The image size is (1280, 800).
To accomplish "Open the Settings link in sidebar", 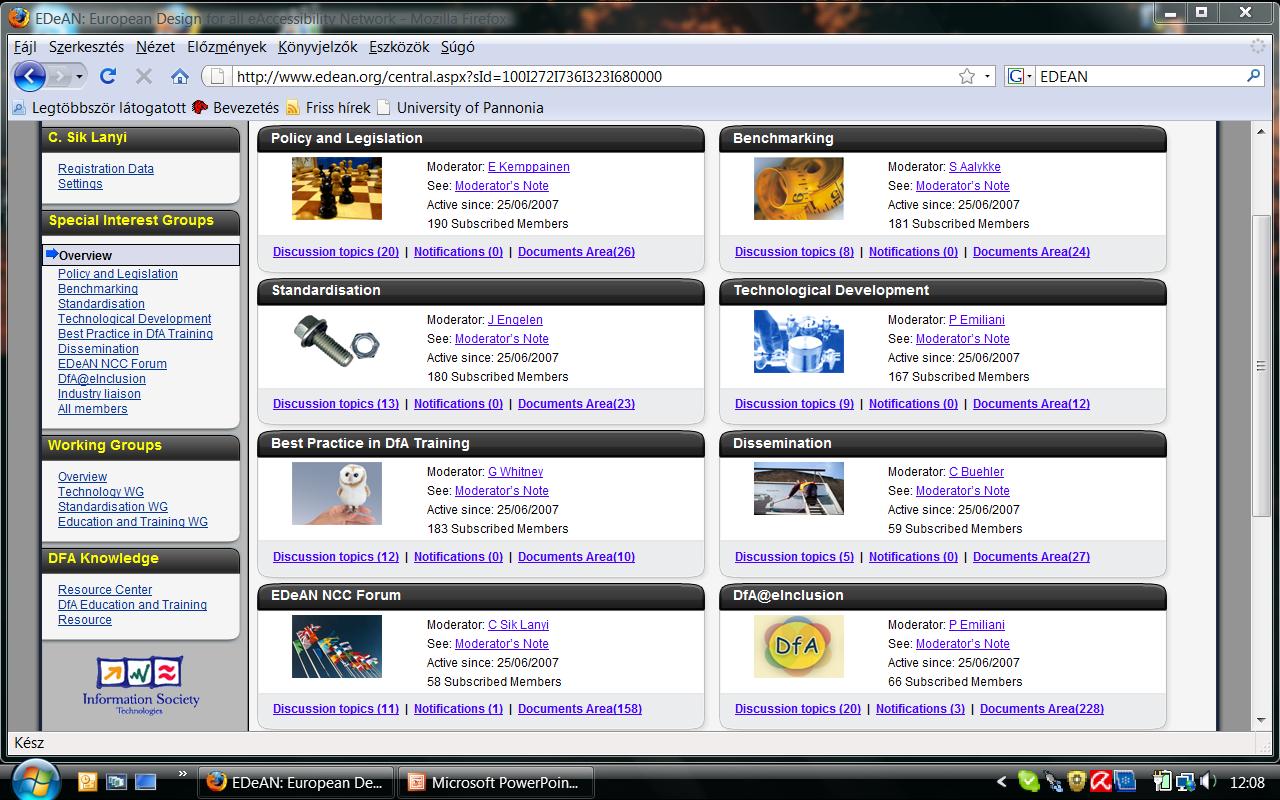I will tap(80, 184).
